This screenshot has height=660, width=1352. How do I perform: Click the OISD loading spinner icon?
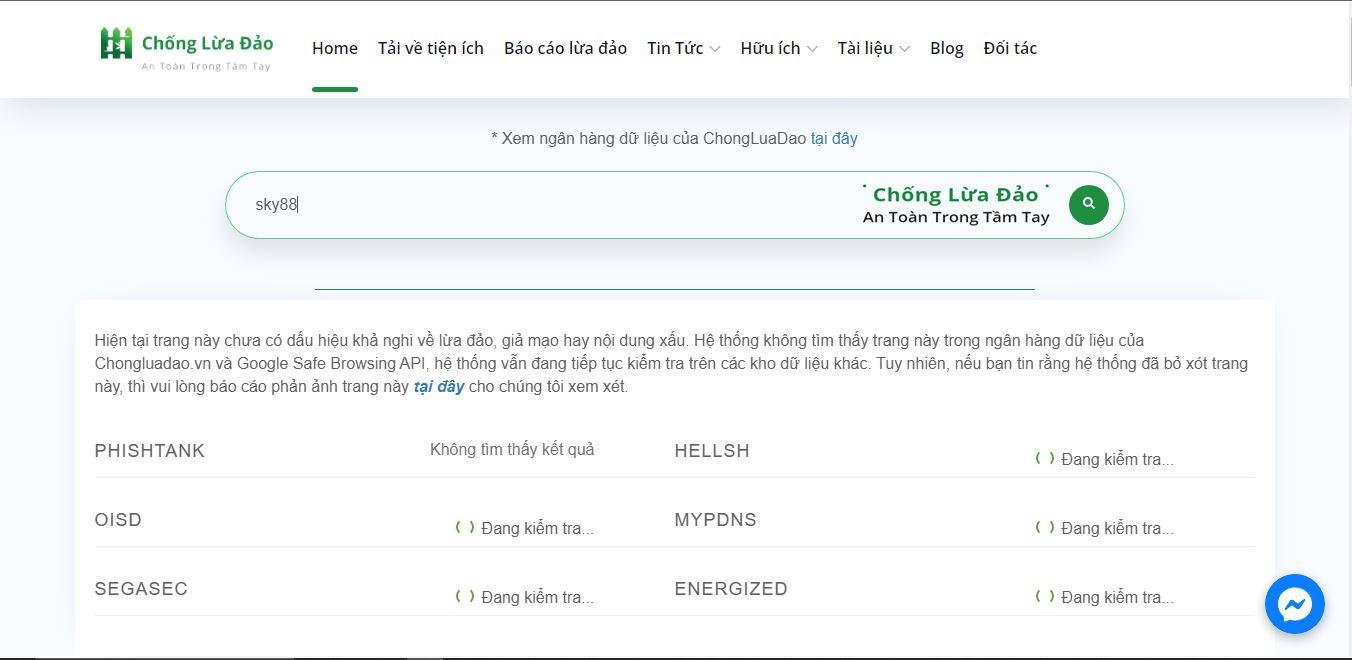465,528
